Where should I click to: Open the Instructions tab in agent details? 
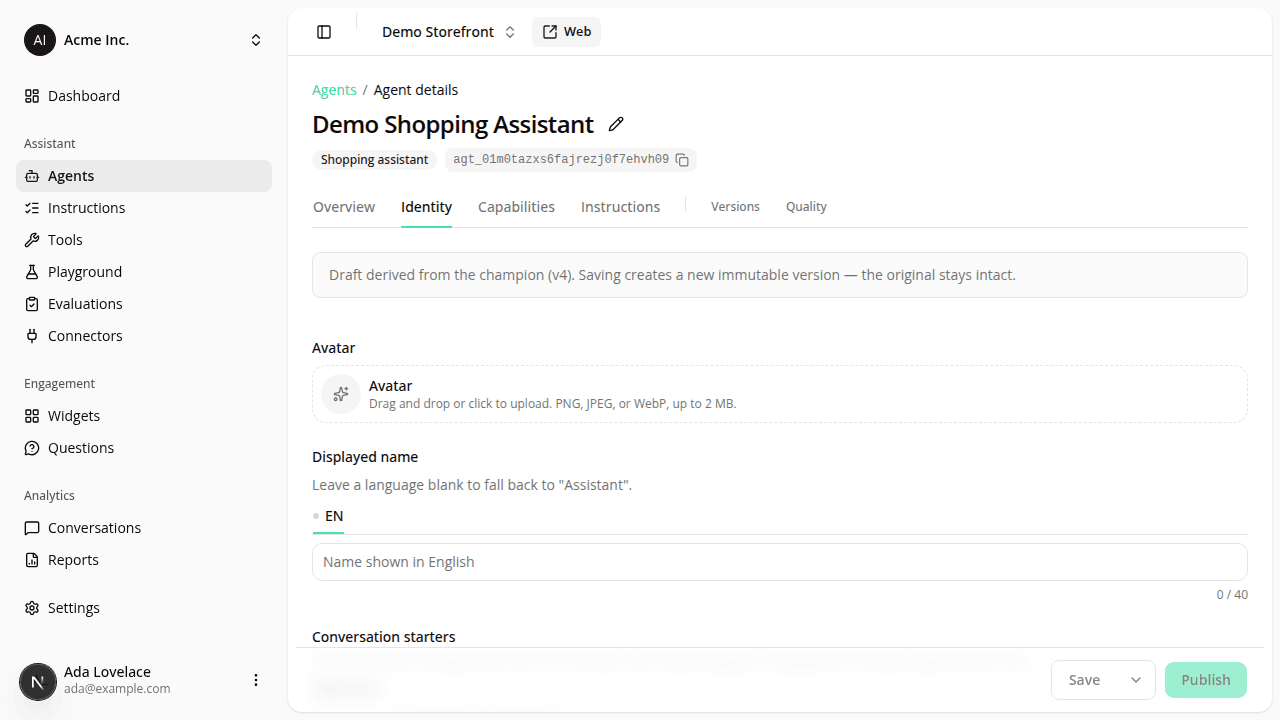[620, 207]
